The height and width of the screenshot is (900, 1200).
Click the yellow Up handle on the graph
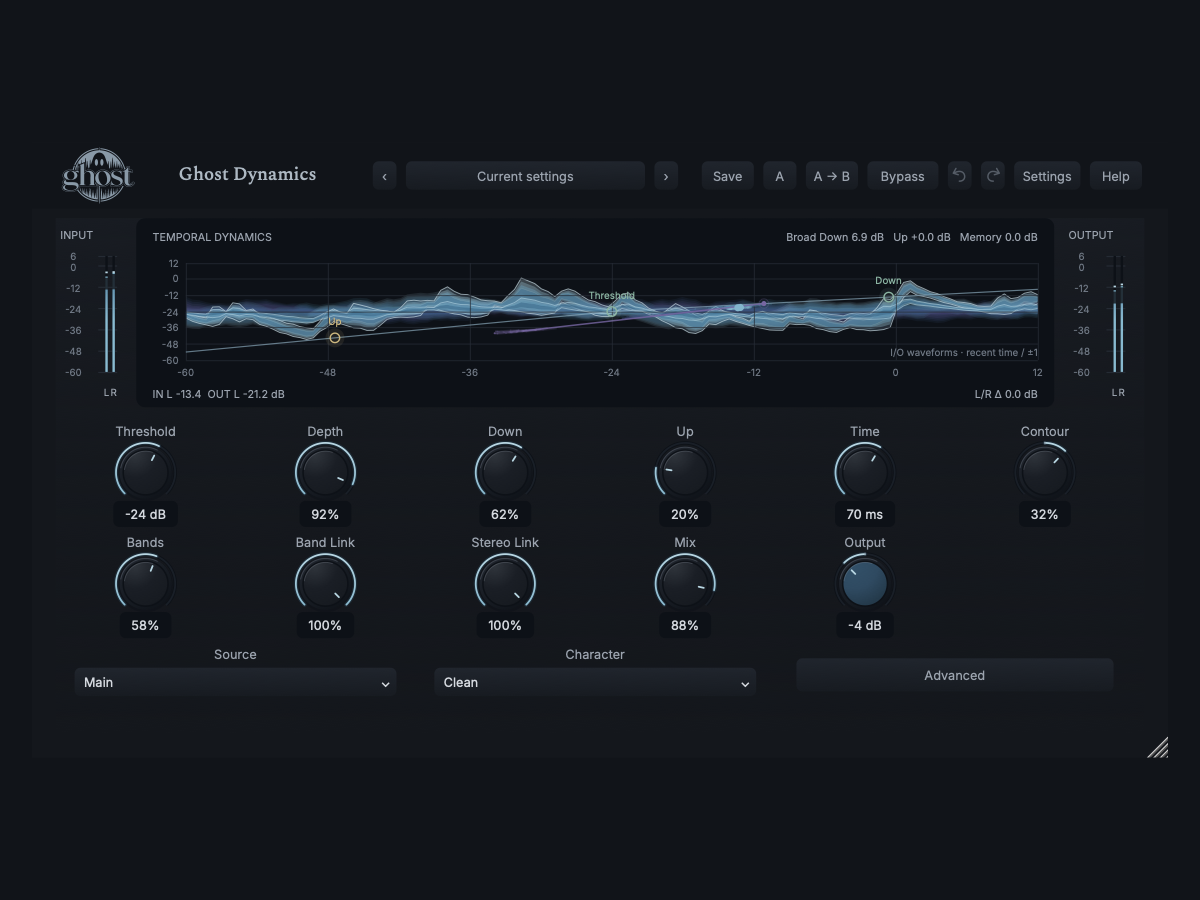pyautogui.click(x=335, y=338)
